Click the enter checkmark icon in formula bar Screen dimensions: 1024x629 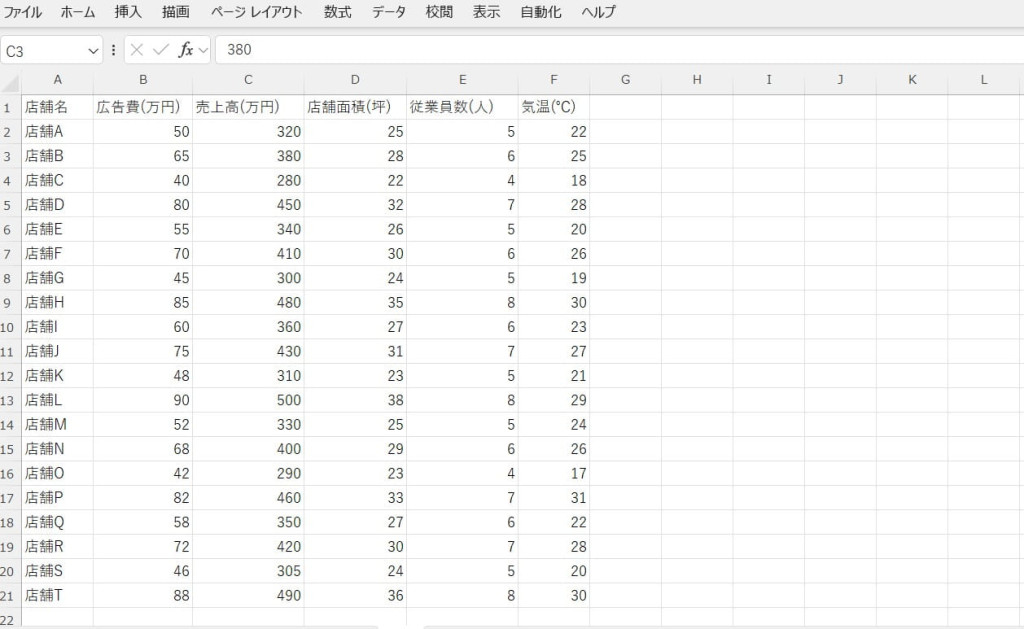click(x=160, y=50)
